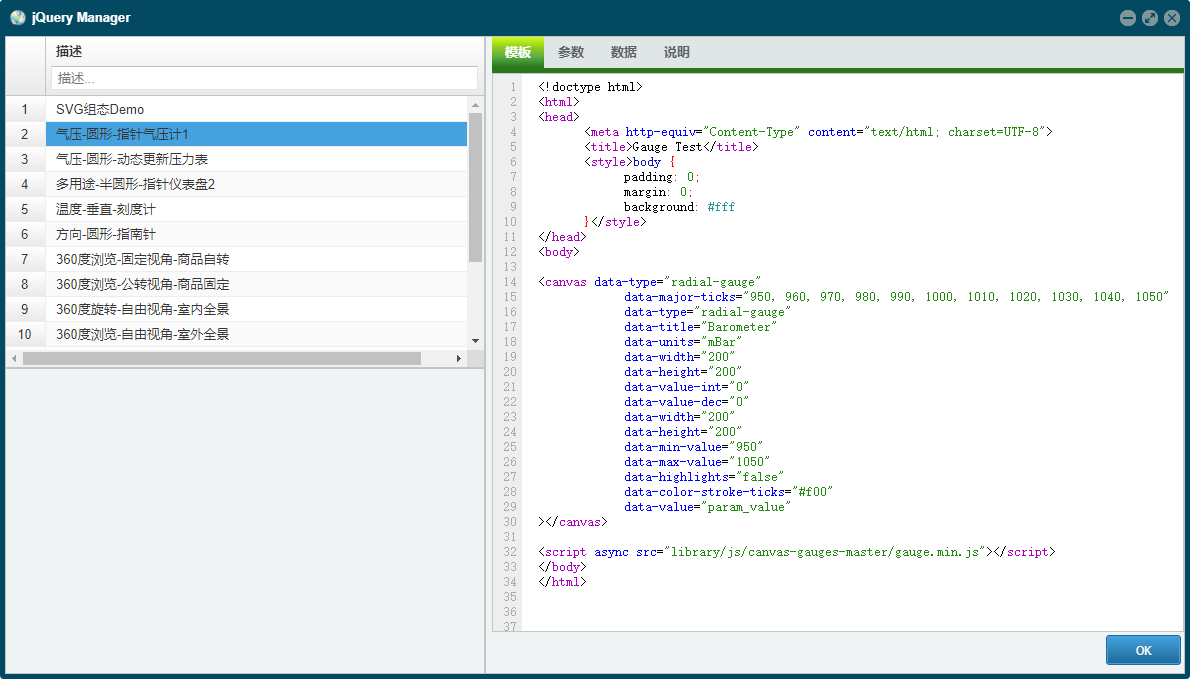Image resolution: width=1190 pixels, height=679 pixels.
Task: Click the list's vertical scrollbar thumb
Action: point(476,187)
